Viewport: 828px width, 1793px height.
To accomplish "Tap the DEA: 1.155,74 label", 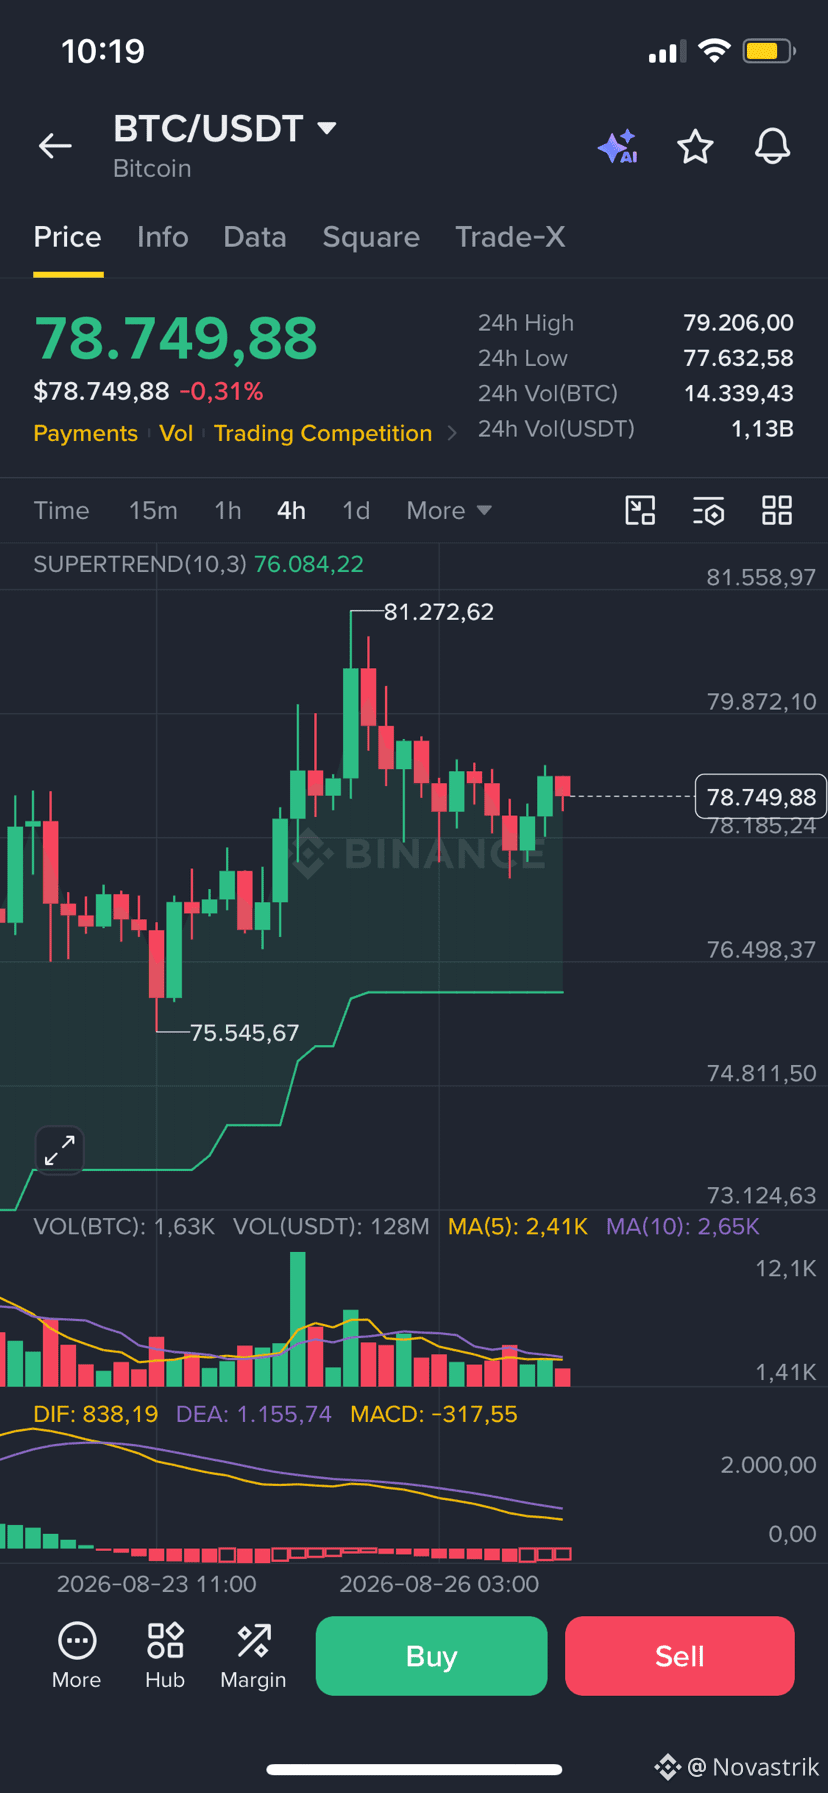I will [254, 1414].
